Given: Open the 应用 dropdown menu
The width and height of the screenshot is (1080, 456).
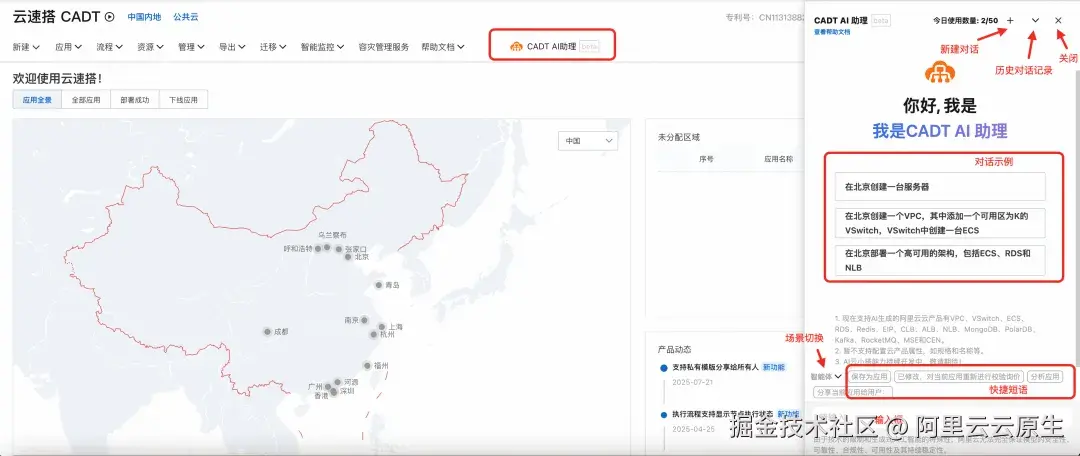Looking at the screenshot, I should (69, 47).
